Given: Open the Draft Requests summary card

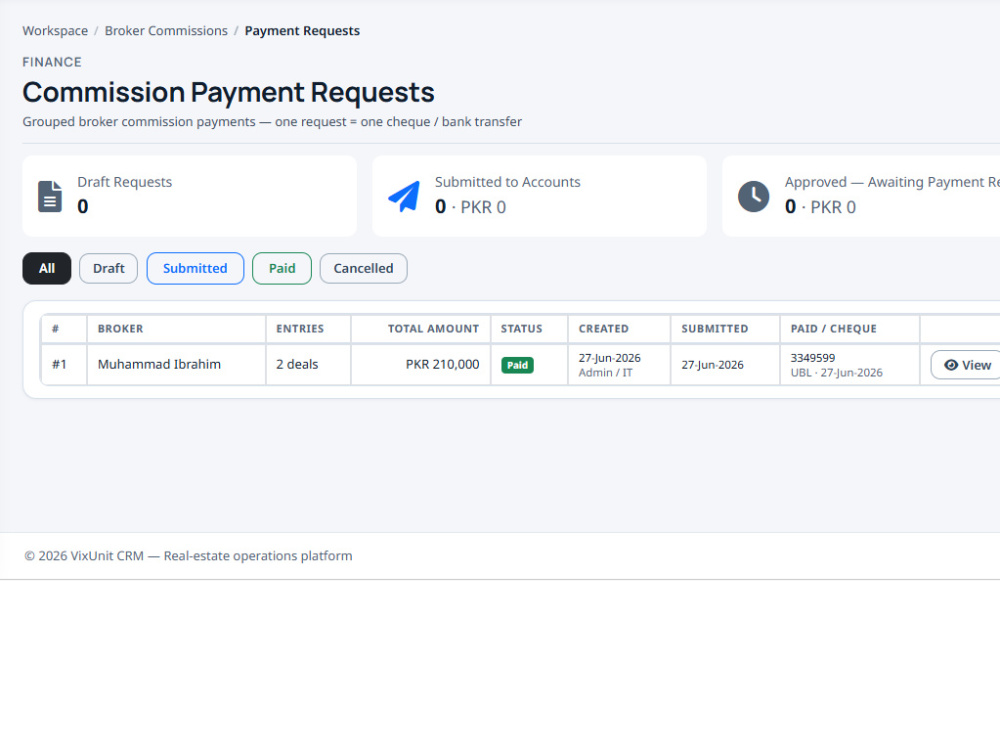Looking at the screenshot, I should coord(189,196).
